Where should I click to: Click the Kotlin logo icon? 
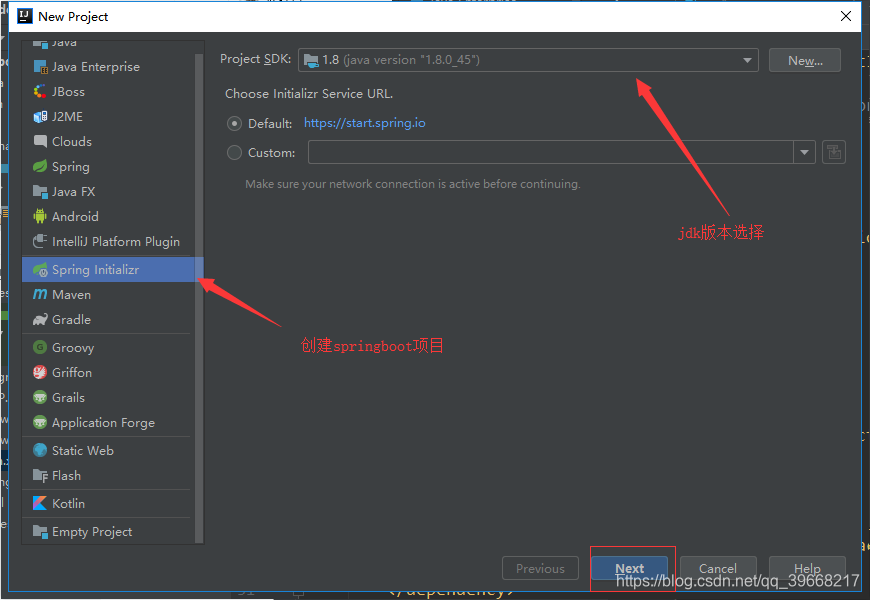(x=40, y=503)
